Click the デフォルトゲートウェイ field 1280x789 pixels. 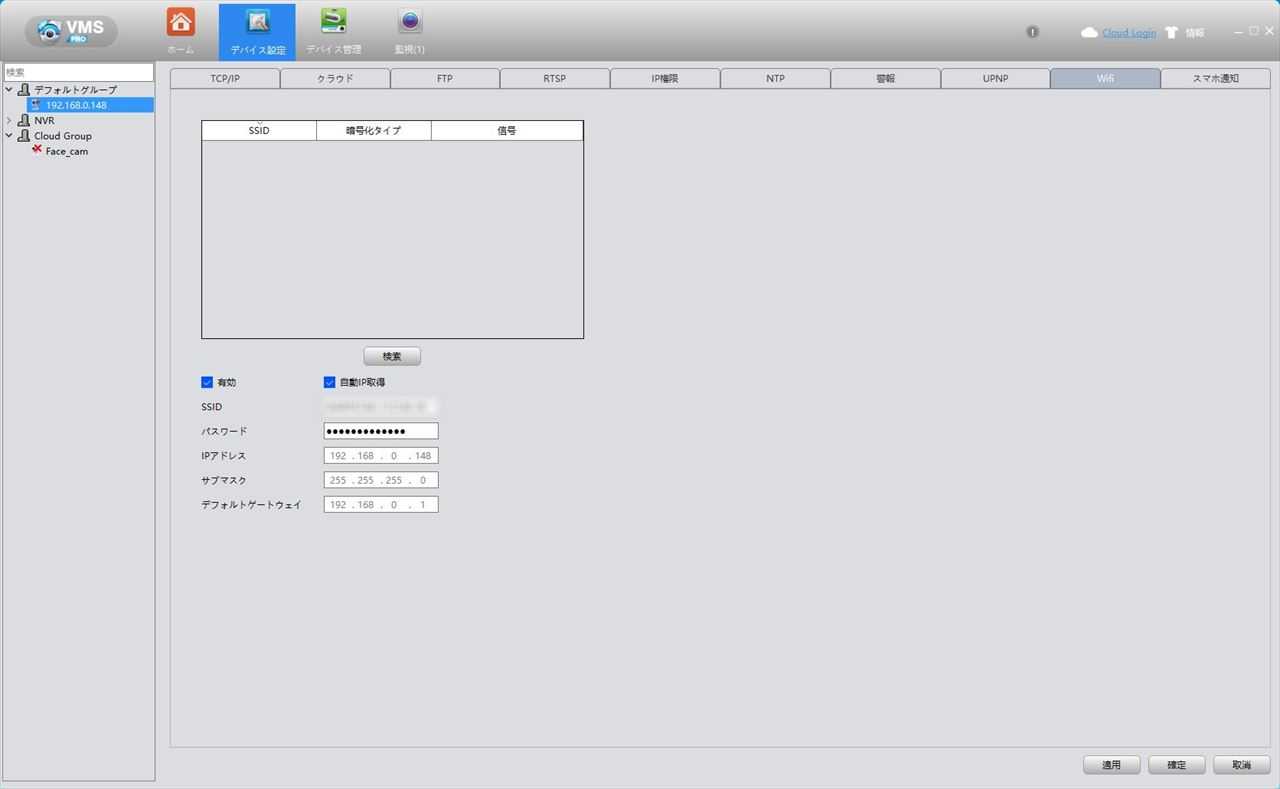(x=381, y=505)
